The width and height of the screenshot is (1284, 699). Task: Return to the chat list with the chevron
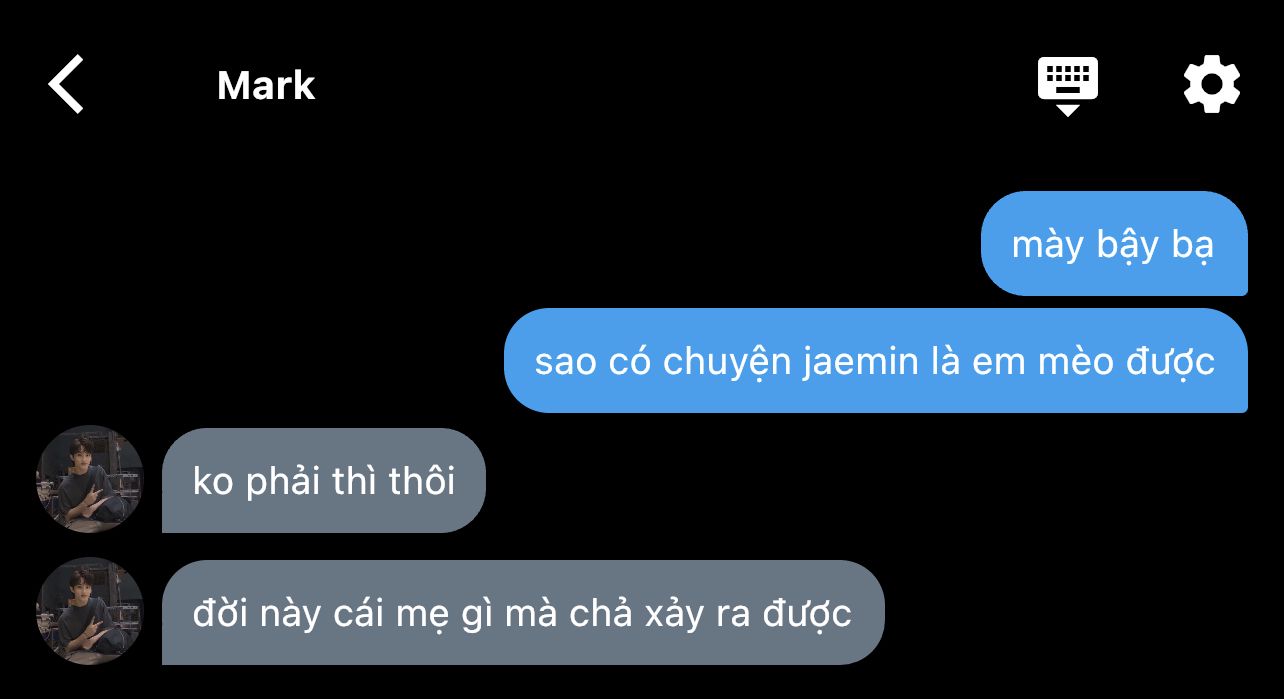[66, 85]
